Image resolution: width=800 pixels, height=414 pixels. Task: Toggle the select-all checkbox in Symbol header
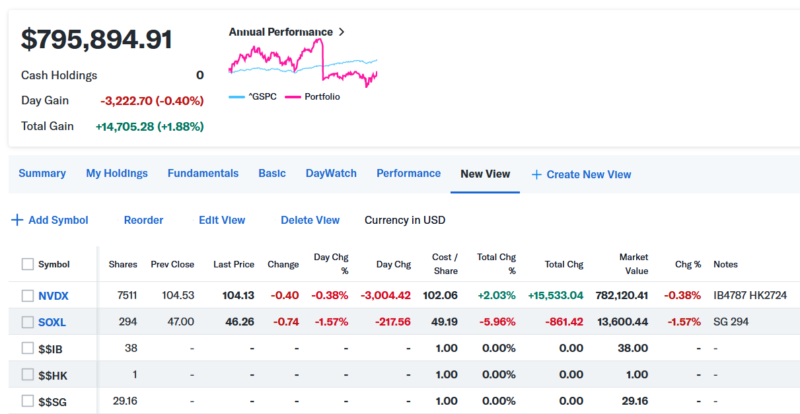(x=28, y=264)
